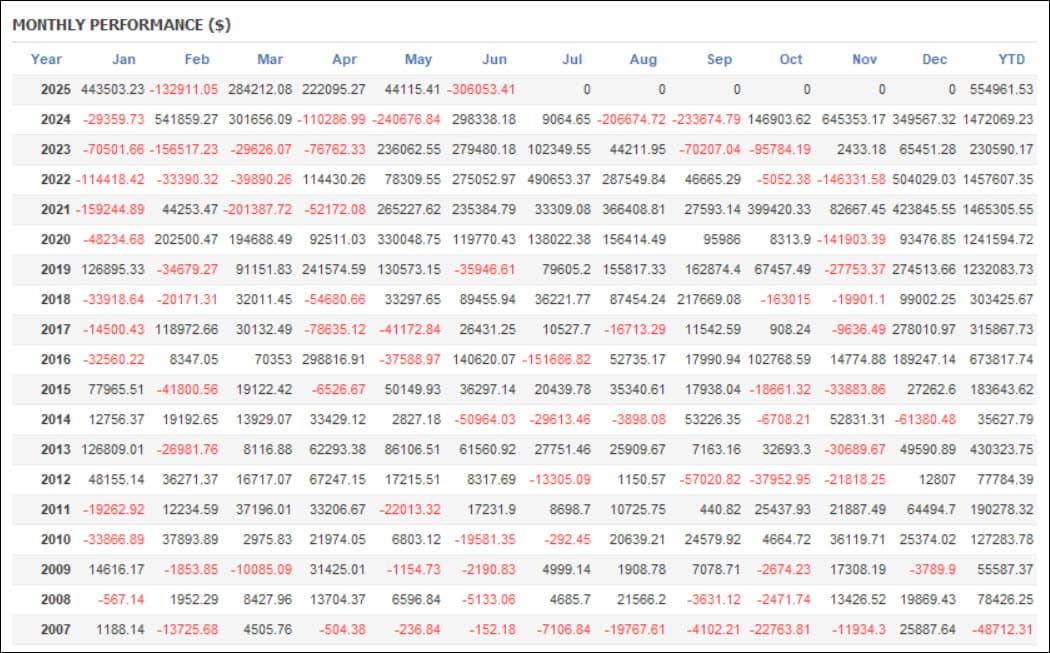Viewport: 1050px width, 653px height.
Task: Click the 2022 July value 490653.37
Action: pyautogui.click(x=559, y=179)
